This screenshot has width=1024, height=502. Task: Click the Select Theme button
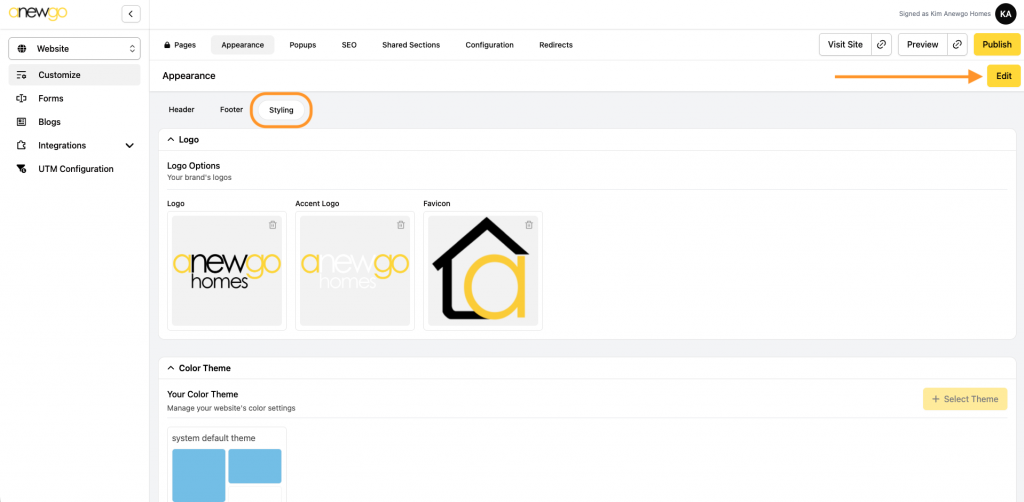964,399
